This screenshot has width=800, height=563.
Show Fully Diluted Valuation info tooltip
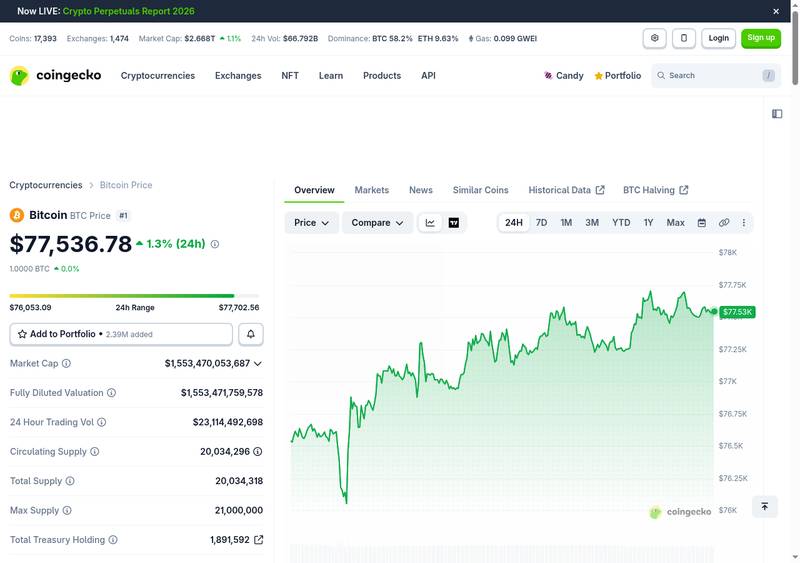111,393
